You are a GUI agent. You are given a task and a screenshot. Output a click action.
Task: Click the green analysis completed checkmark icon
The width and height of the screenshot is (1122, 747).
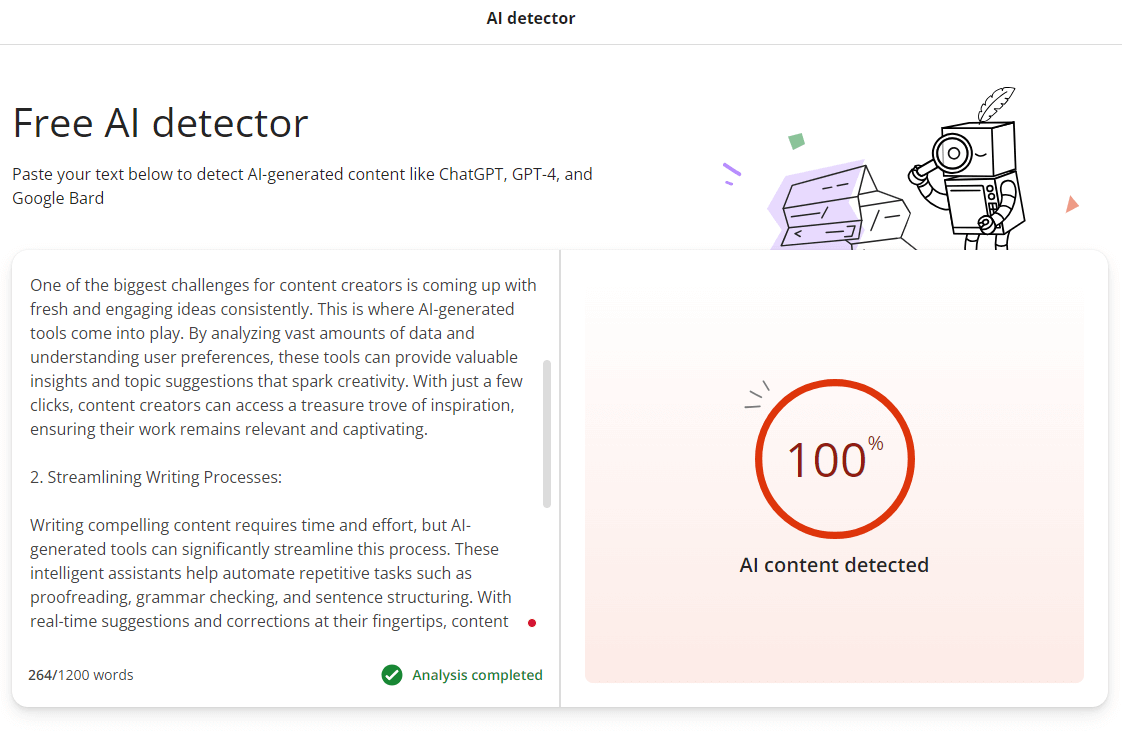click(x=392, y=675)
